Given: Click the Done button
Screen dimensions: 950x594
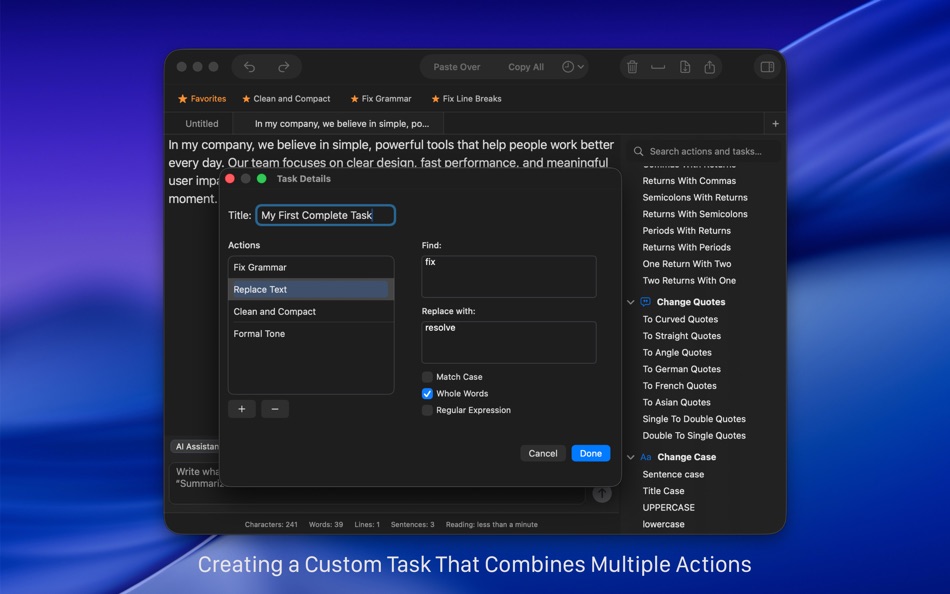Looking at the screenshot, I should coord(590,453).
